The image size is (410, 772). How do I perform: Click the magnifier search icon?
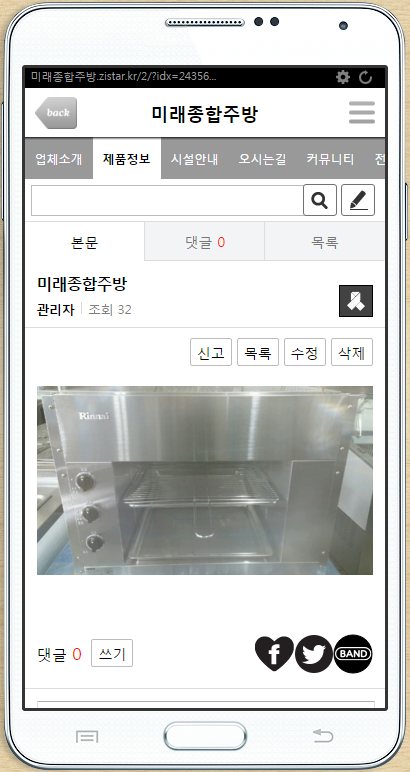(x=320, y=200)
